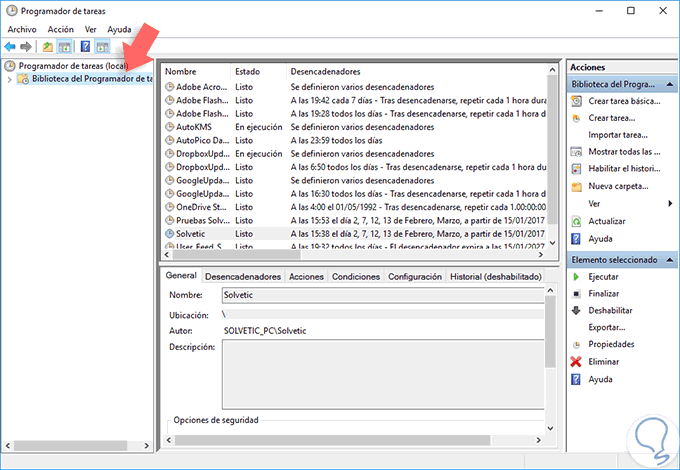Click the Deshabilitar down-arrow icon

coord(576,310)
